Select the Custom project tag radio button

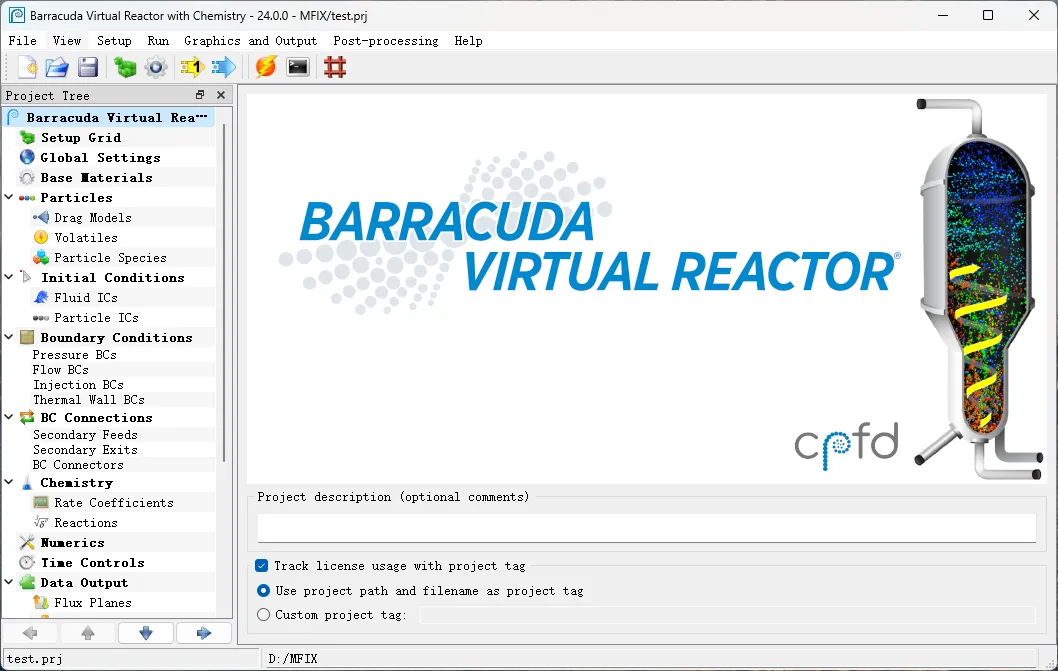(x=264, y=614)
